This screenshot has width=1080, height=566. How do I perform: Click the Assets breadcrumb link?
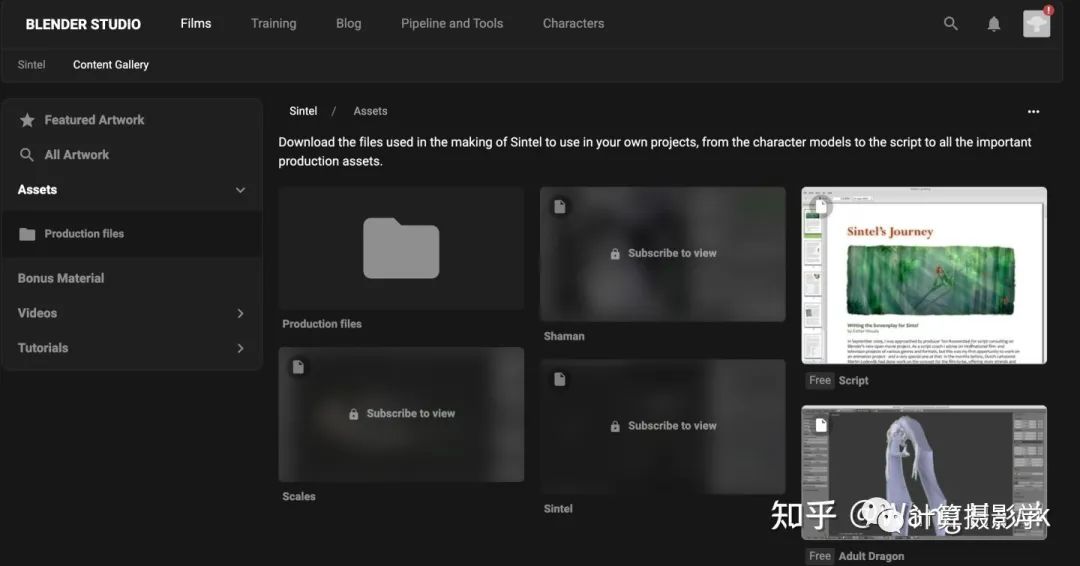click(370, 111)
